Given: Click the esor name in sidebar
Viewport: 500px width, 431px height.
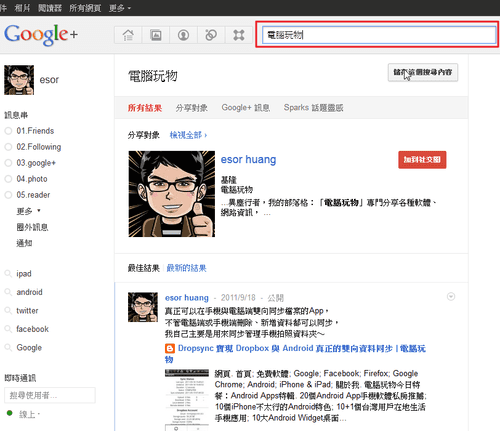Looking at the screenshot, I should 49,80.
